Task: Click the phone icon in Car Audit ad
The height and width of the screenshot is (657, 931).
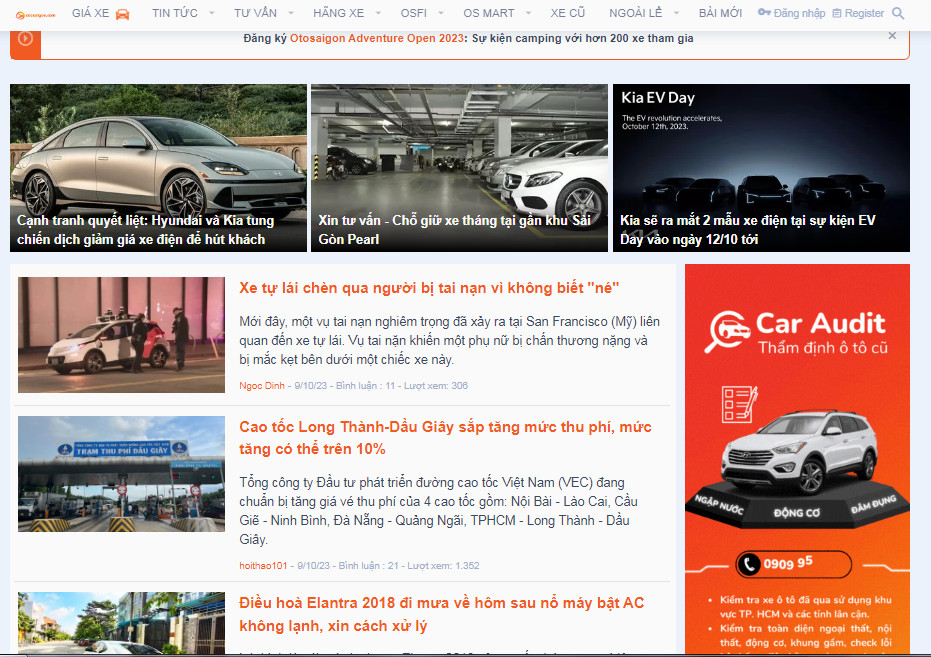Action: (749, 565)
